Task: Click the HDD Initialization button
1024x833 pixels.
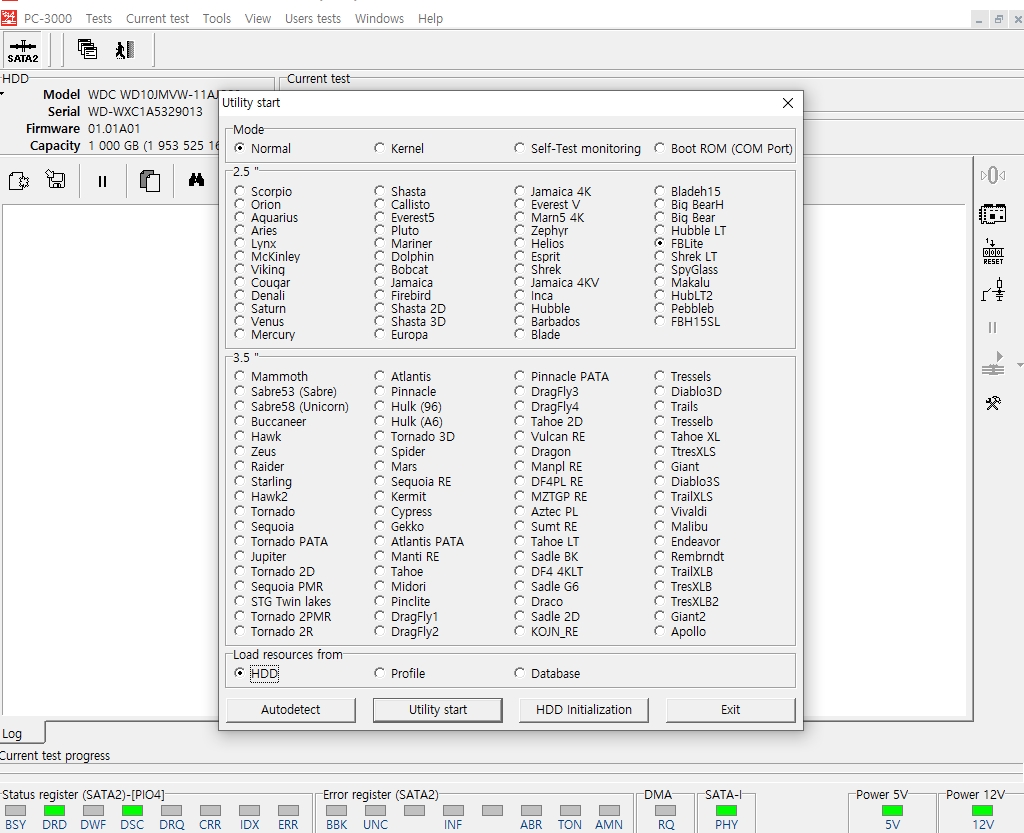Action: tap(584, 709)
